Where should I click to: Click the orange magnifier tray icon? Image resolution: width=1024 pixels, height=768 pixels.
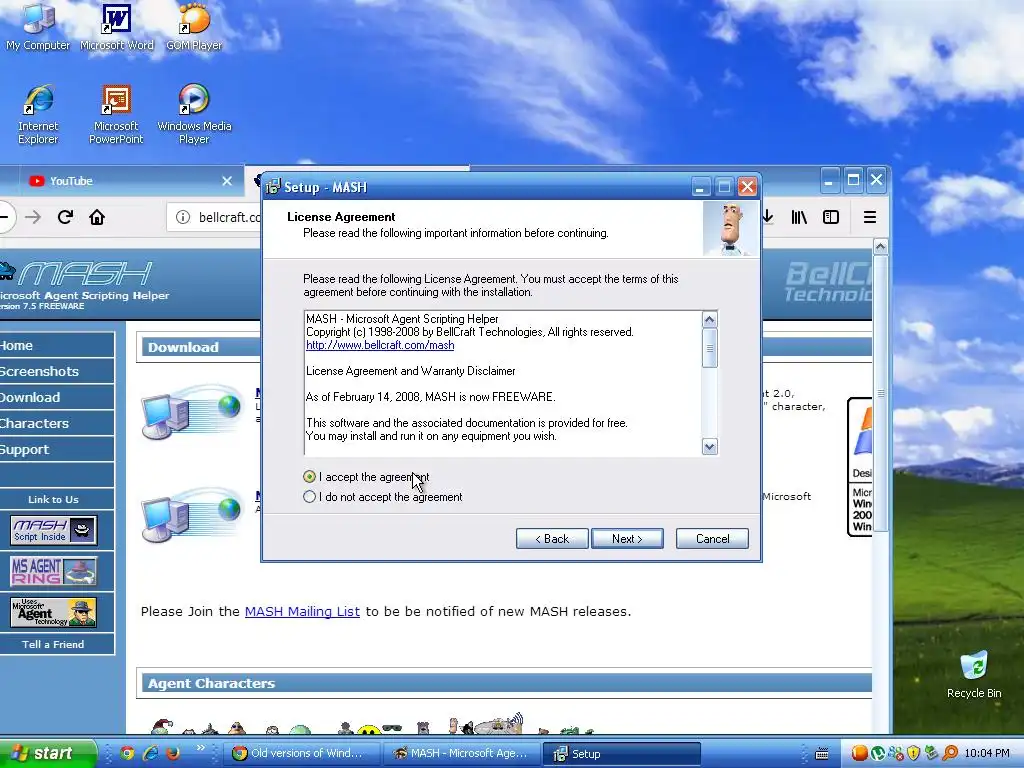[950, 753]
